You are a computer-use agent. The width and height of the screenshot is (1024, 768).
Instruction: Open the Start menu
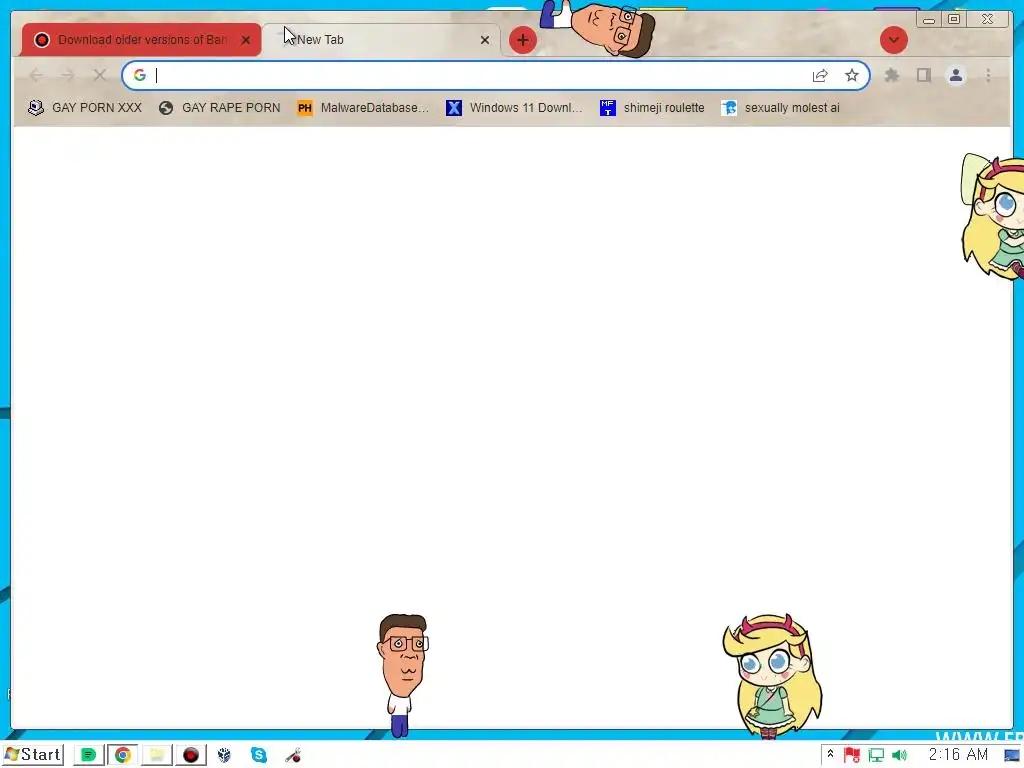pos(33,755)
